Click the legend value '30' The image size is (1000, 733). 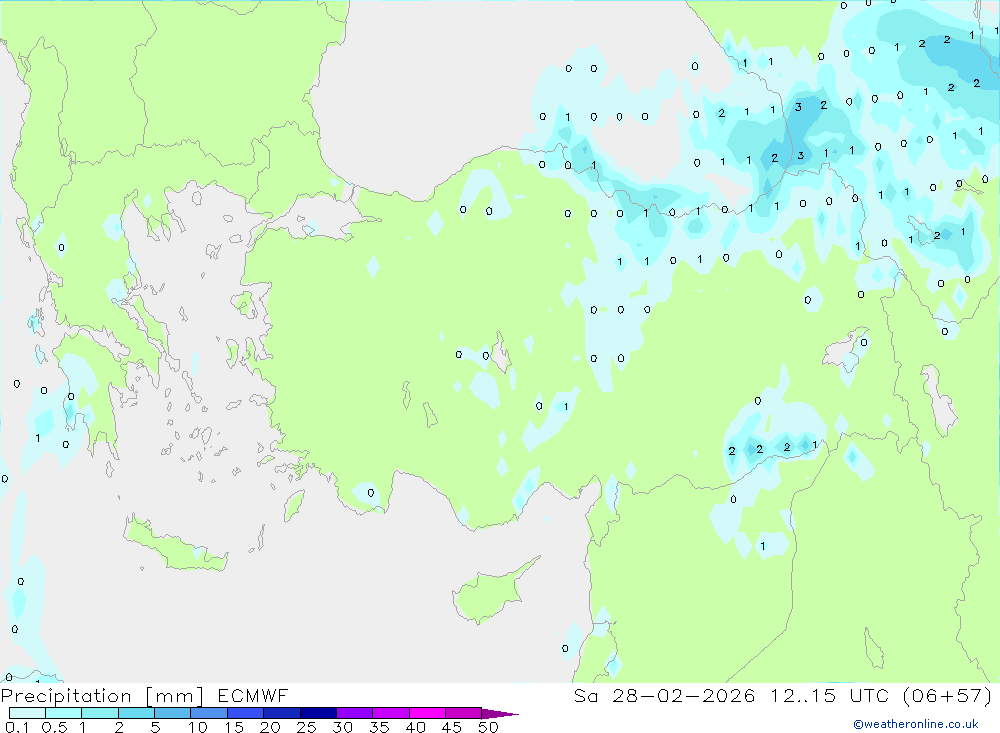pyautogui.click(x=342, y=727)
